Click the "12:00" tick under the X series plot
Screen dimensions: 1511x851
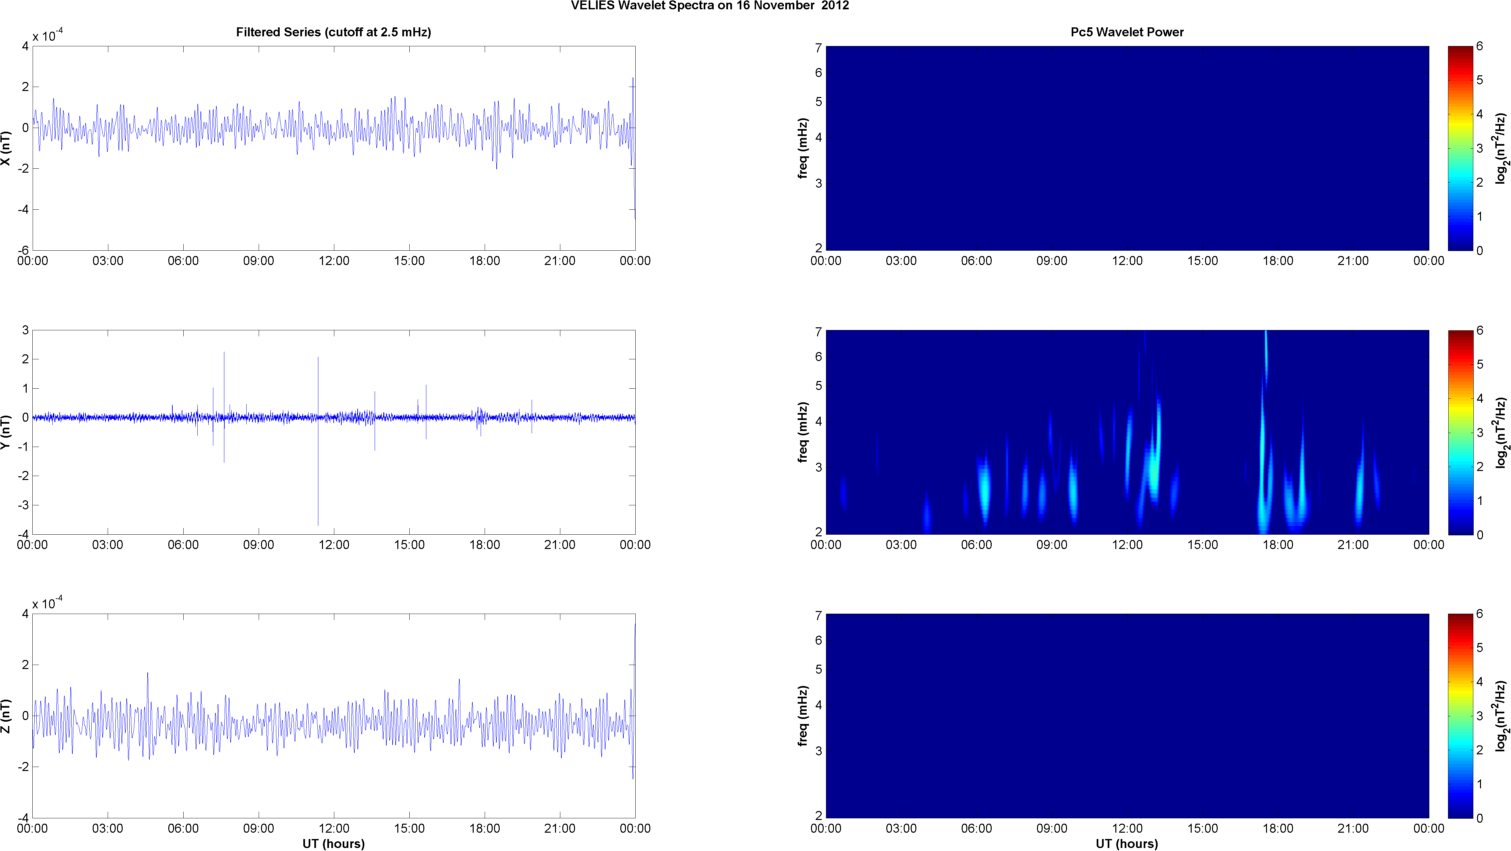tap(334, 261)
